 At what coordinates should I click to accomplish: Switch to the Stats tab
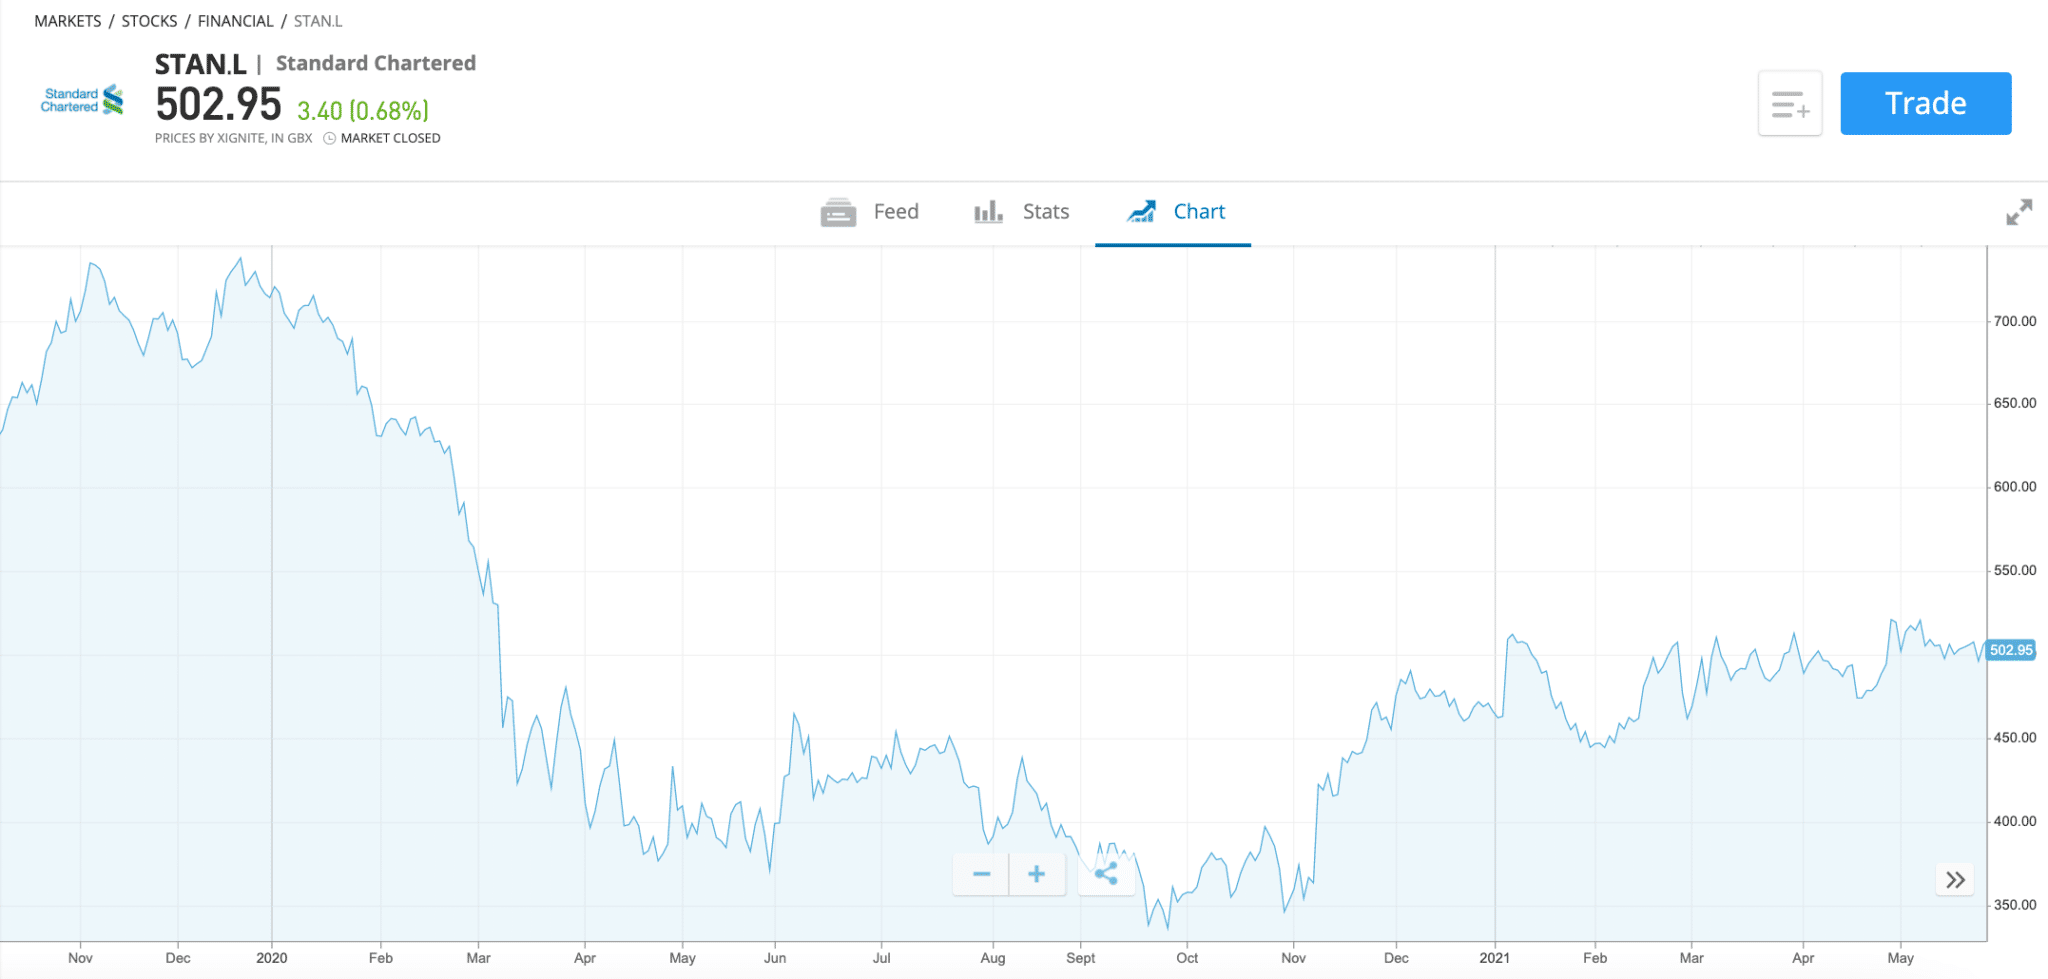point(1045,212)
